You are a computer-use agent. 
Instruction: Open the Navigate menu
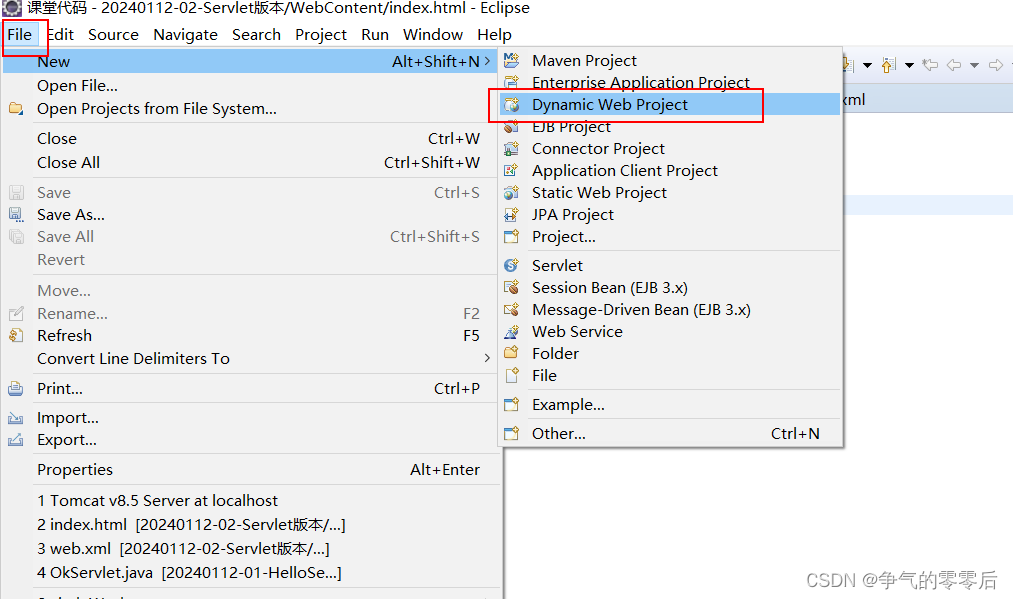[x=185, y=35]
